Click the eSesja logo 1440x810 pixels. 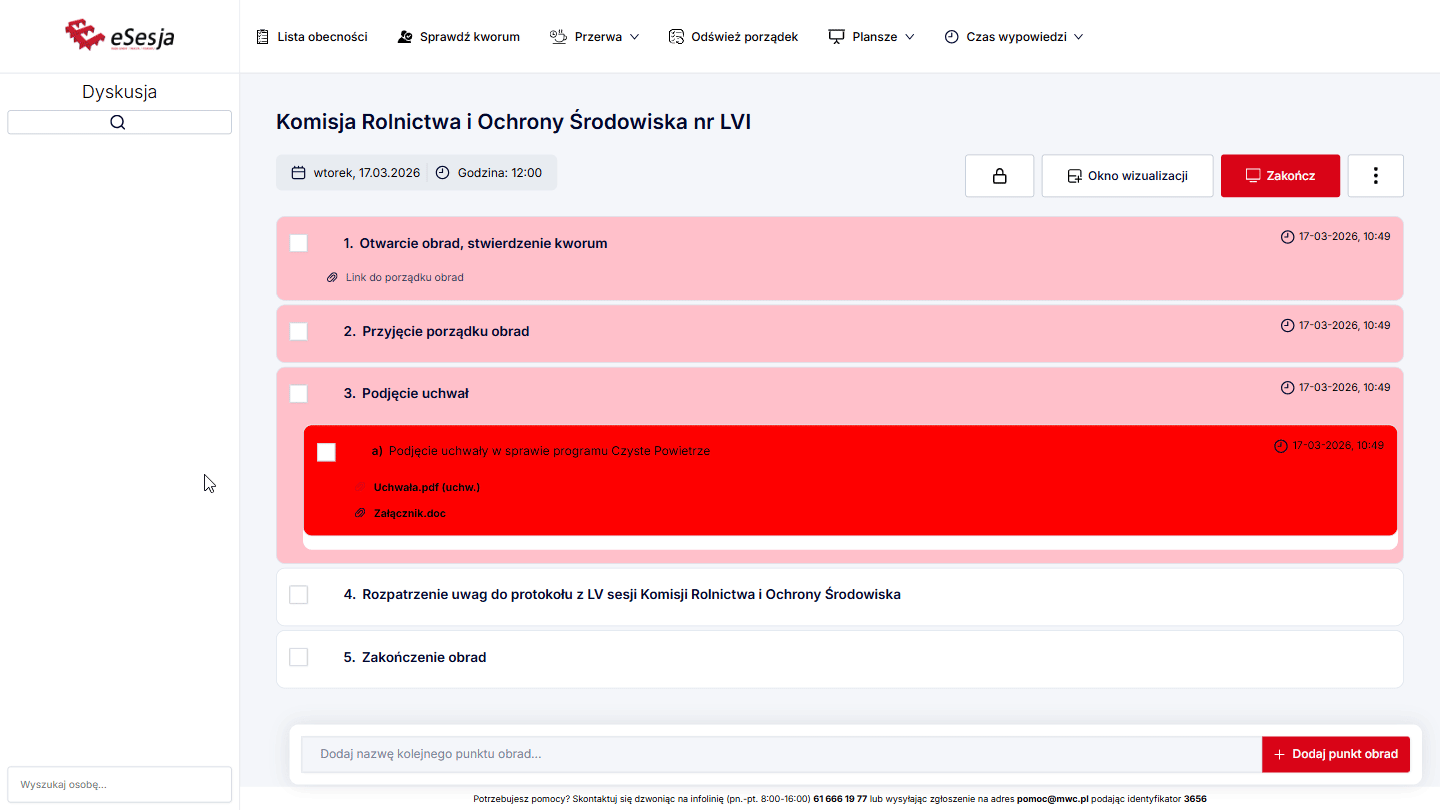click(119, 36)
